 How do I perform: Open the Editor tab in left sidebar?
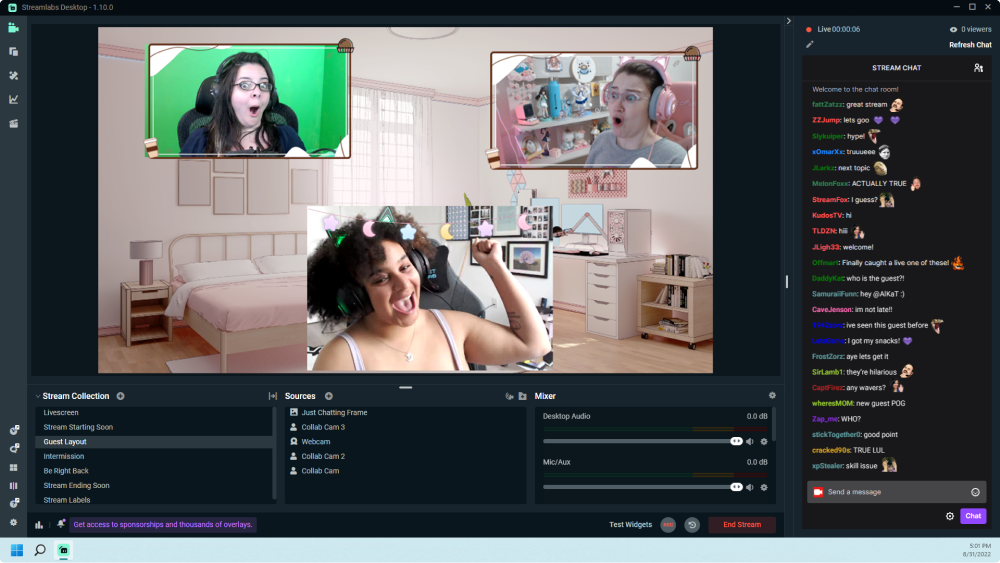pyautogui.click(x=13, y=28)
